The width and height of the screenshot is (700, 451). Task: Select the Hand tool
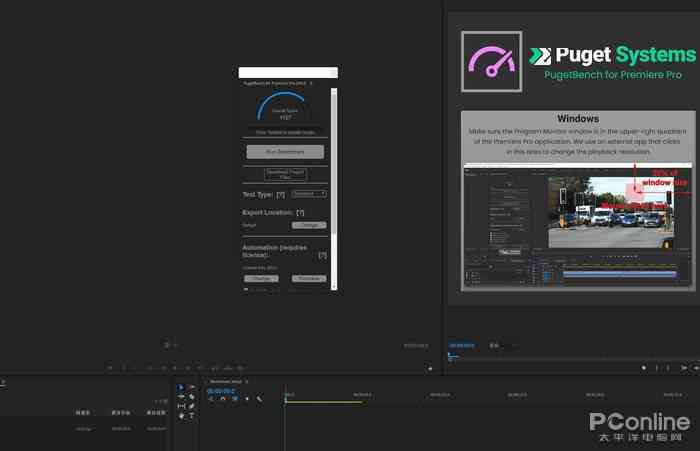pyautogui.click(x=181, y=416)
